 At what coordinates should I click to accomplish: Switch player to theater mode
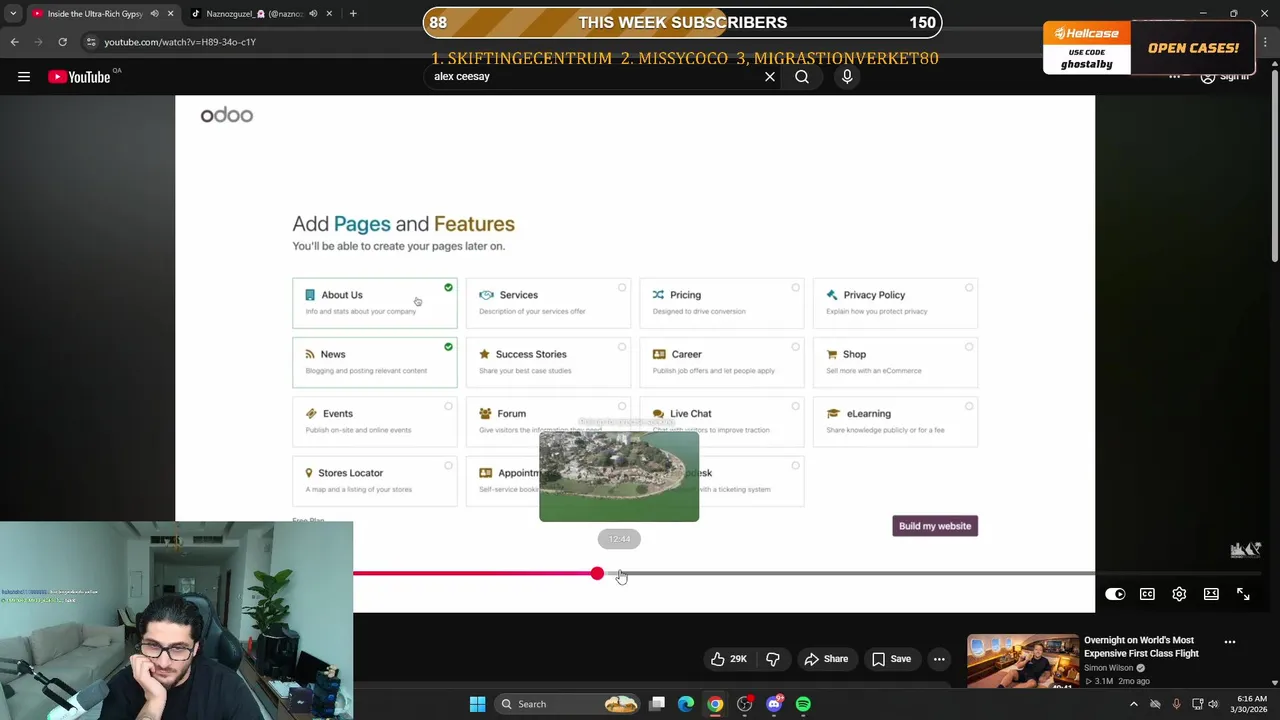pos(1211,594)
